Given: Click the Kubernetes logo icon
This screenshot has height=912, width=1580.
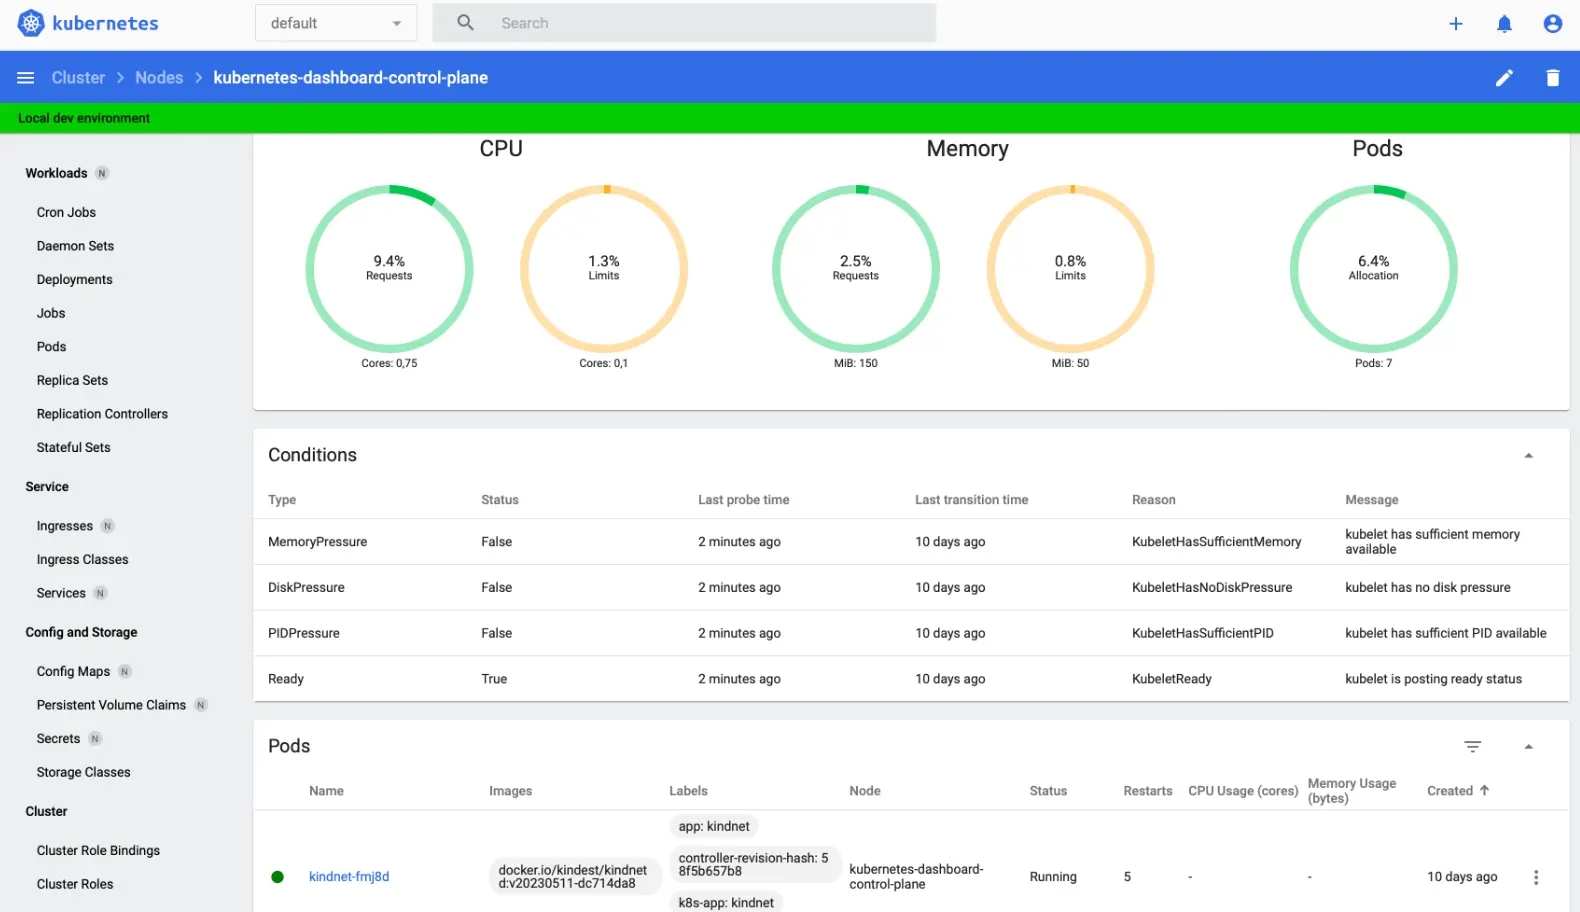Looking at the screenshot, I should pyautogui.click(x=31, y=23).
